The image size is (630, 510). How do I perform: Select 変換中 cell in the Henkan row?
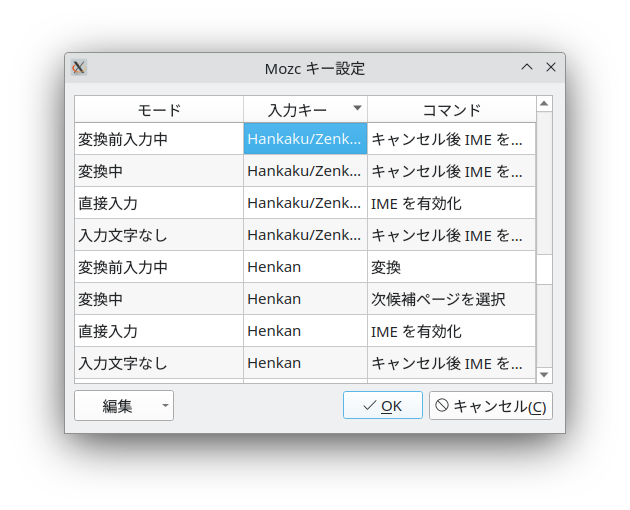pyautogui.click(x=159, y=299)
